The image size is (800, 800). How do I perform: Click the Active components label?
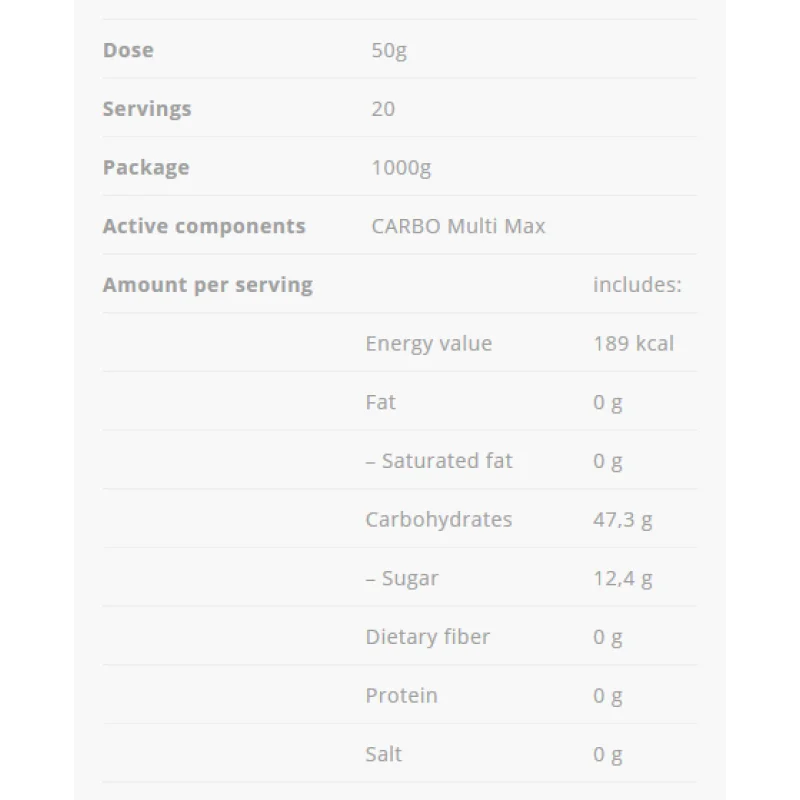click(204, 226)
